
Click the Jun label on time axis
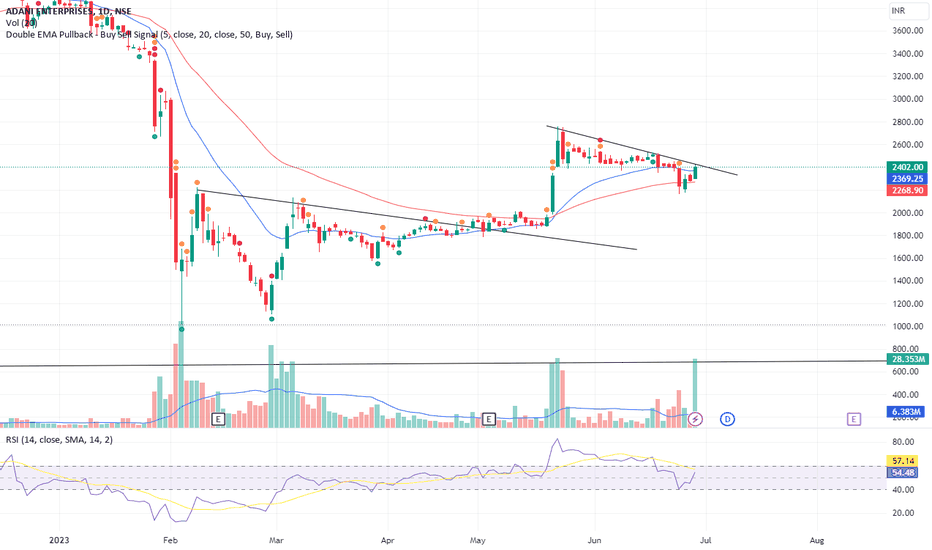pyautogui.click(x=594, y=540)
